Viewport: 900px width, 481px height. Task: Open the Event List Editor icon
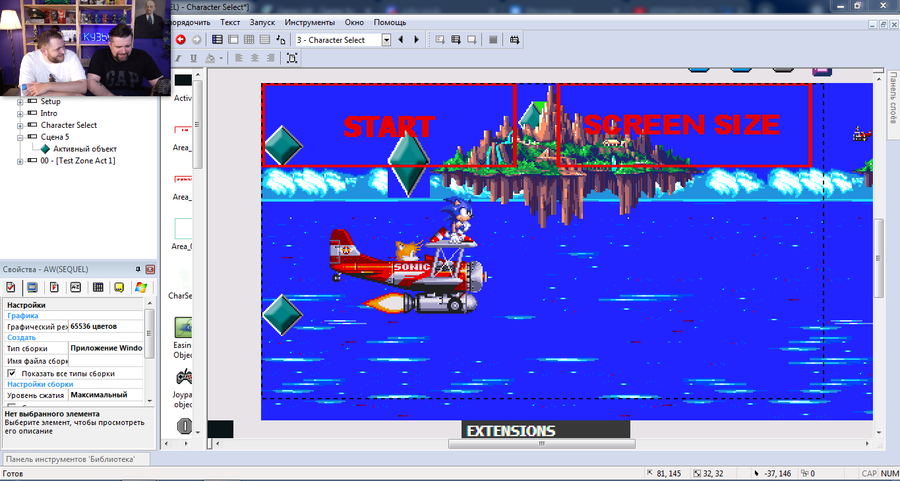(x=265, y=40)
